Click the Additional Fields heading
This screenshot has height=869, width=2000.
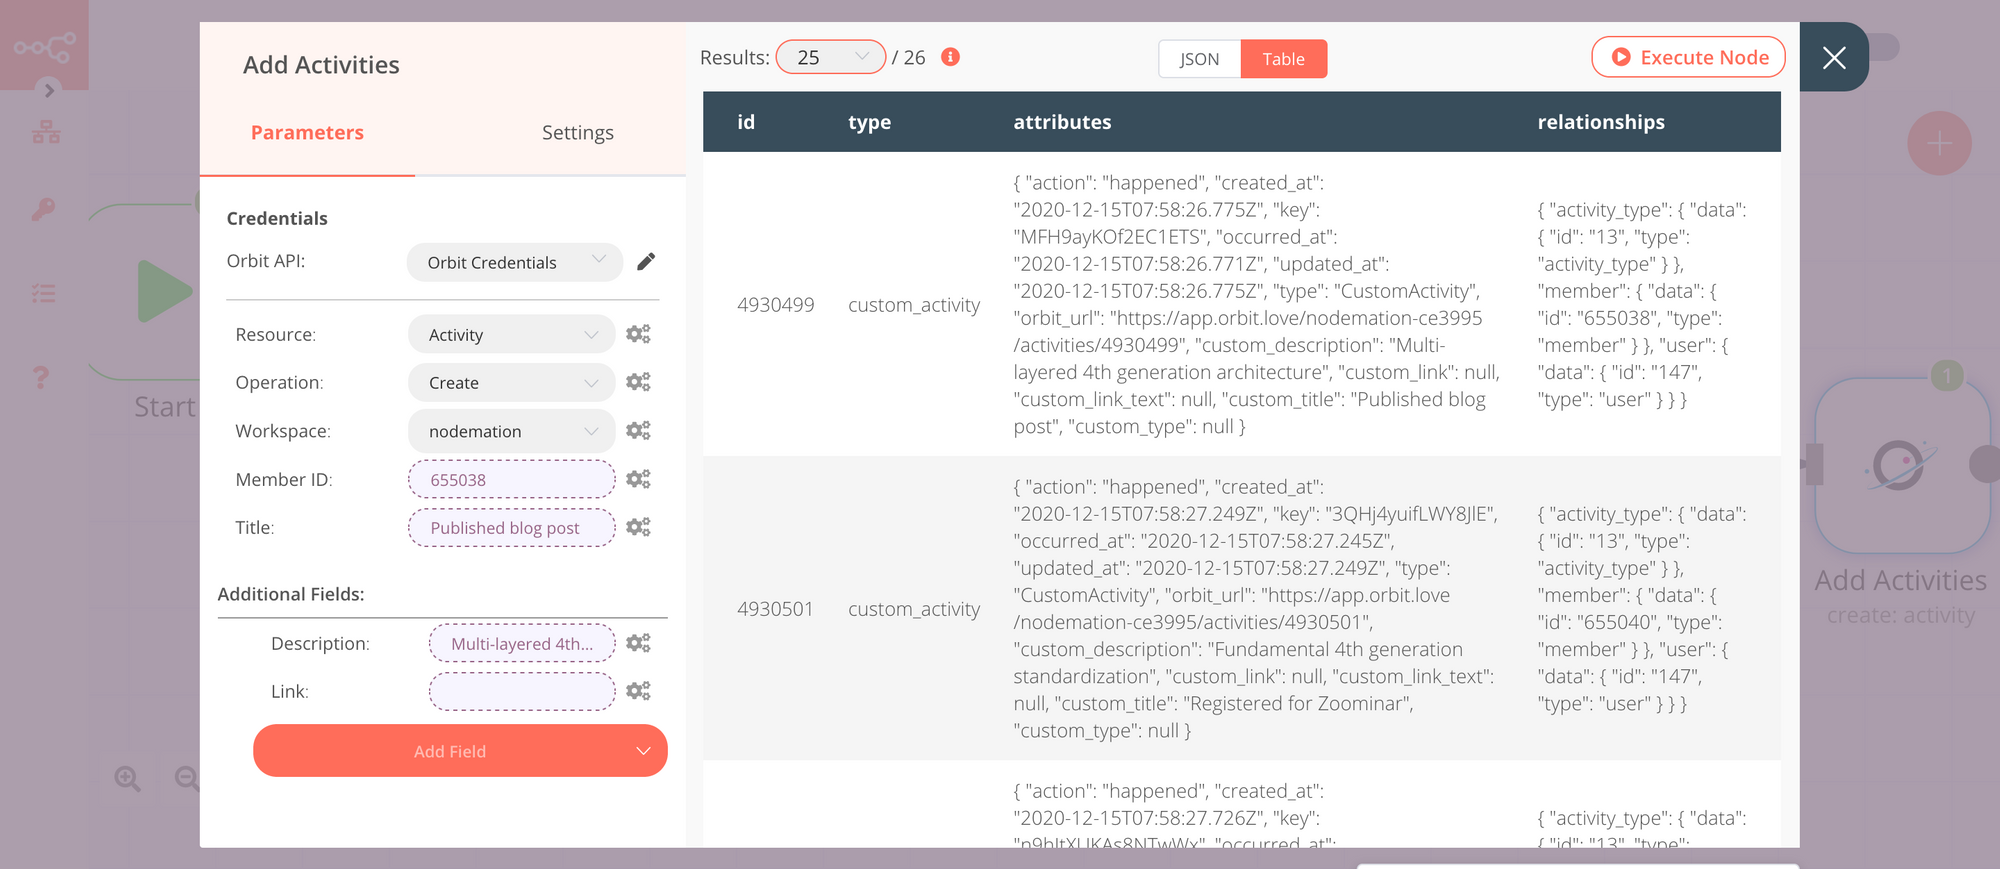291,594
